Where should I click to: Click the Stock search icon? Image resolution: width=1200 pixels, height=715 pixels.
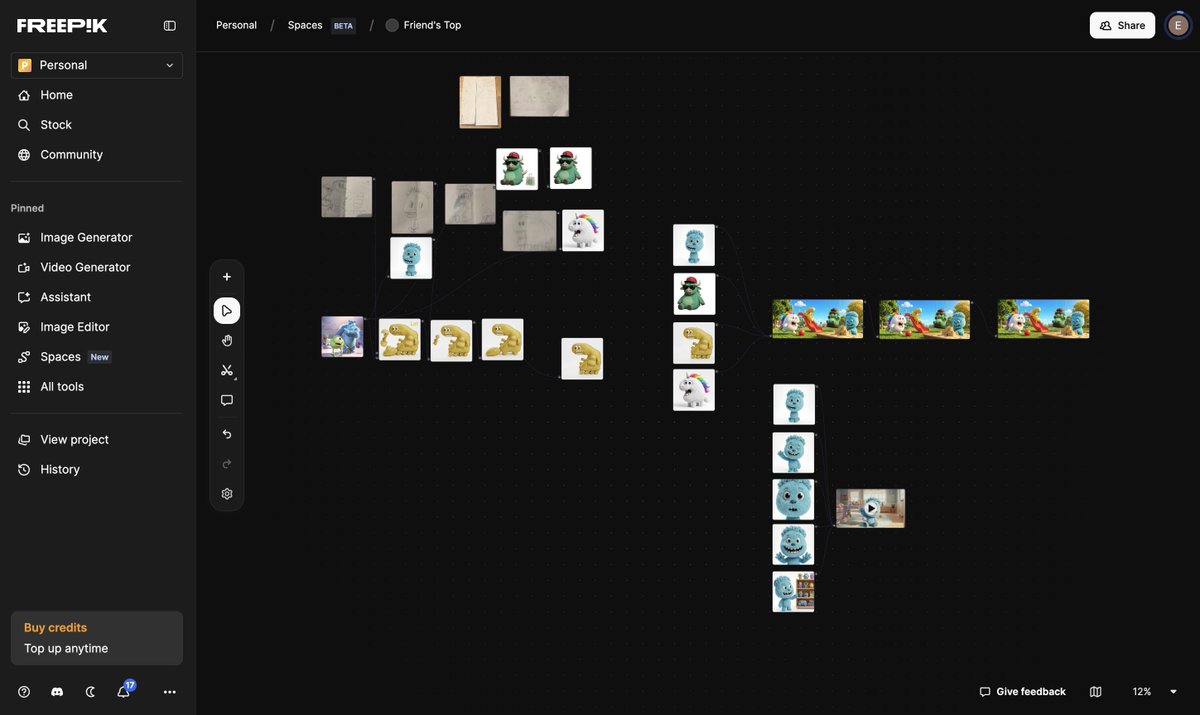24,125
